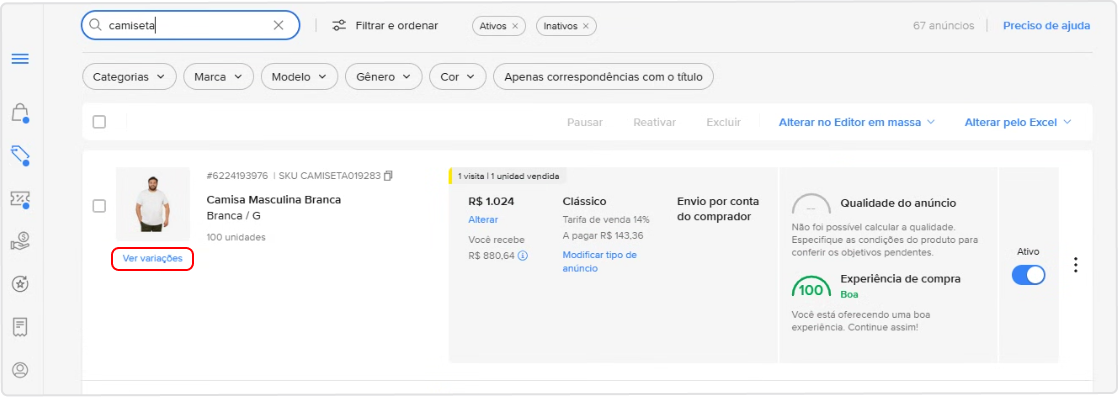Check the select-all listings checkbox
The height and width of the screenshot is (397, 1118).
coord(99,123)
